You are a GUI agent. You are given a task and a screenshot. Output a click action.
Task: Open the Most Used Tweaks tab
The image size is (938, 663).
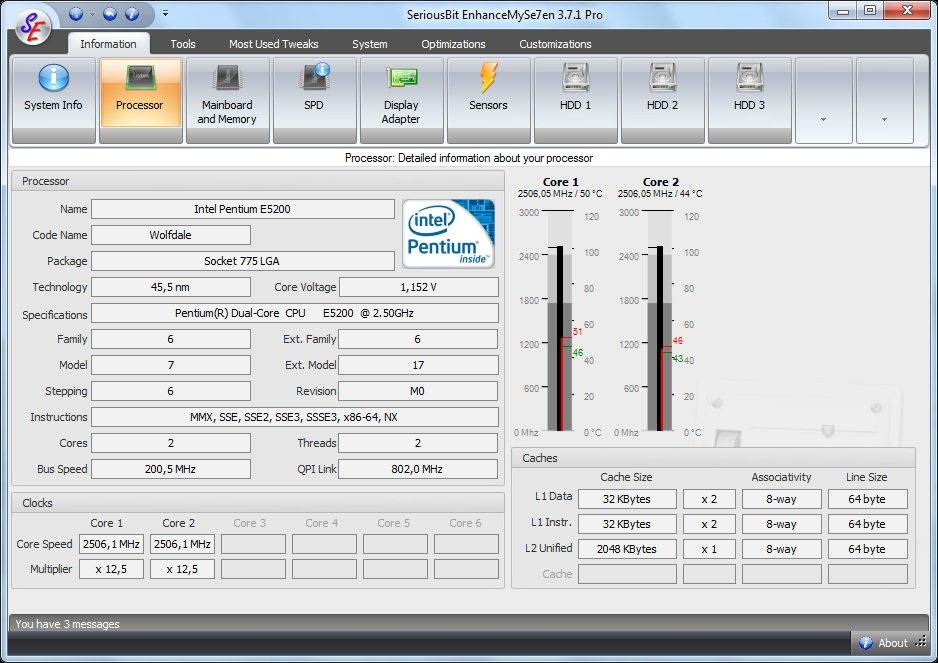tap(273, 44)
